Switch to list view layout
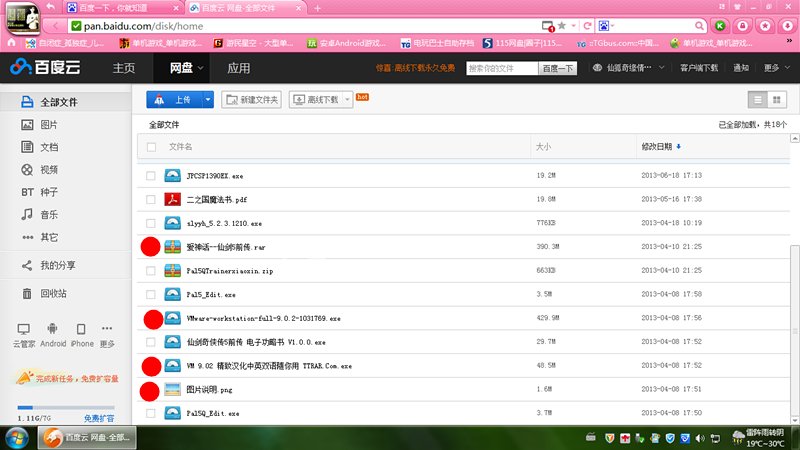This screenshot has width=800, height=450. coord(758,100)
